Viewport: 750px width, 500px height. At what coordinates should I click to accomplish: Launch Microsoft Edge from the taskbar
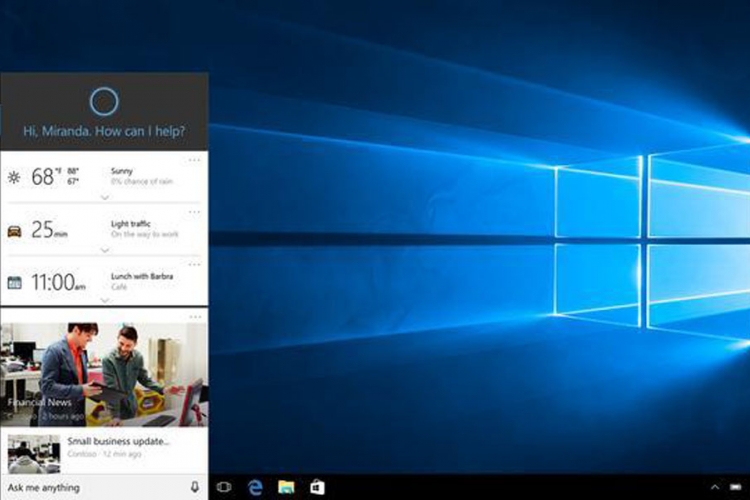[x=255, y=487]
